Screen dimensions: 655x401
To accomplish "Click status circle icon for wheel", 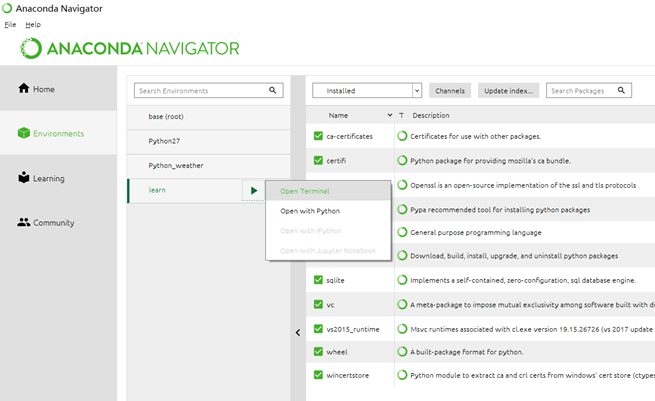I will click(x=402, y=352).
